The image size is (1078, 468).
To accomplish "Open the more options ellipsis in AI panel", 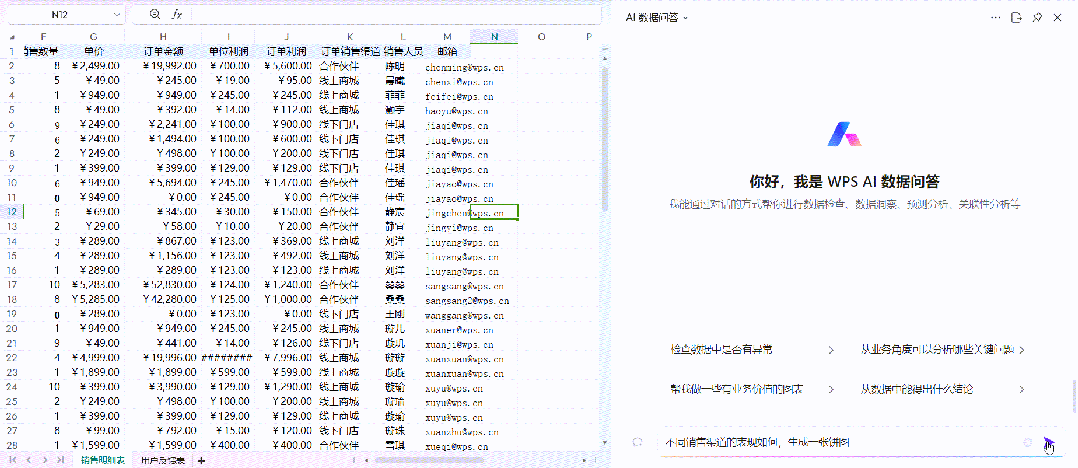I will tap(995, 17).
